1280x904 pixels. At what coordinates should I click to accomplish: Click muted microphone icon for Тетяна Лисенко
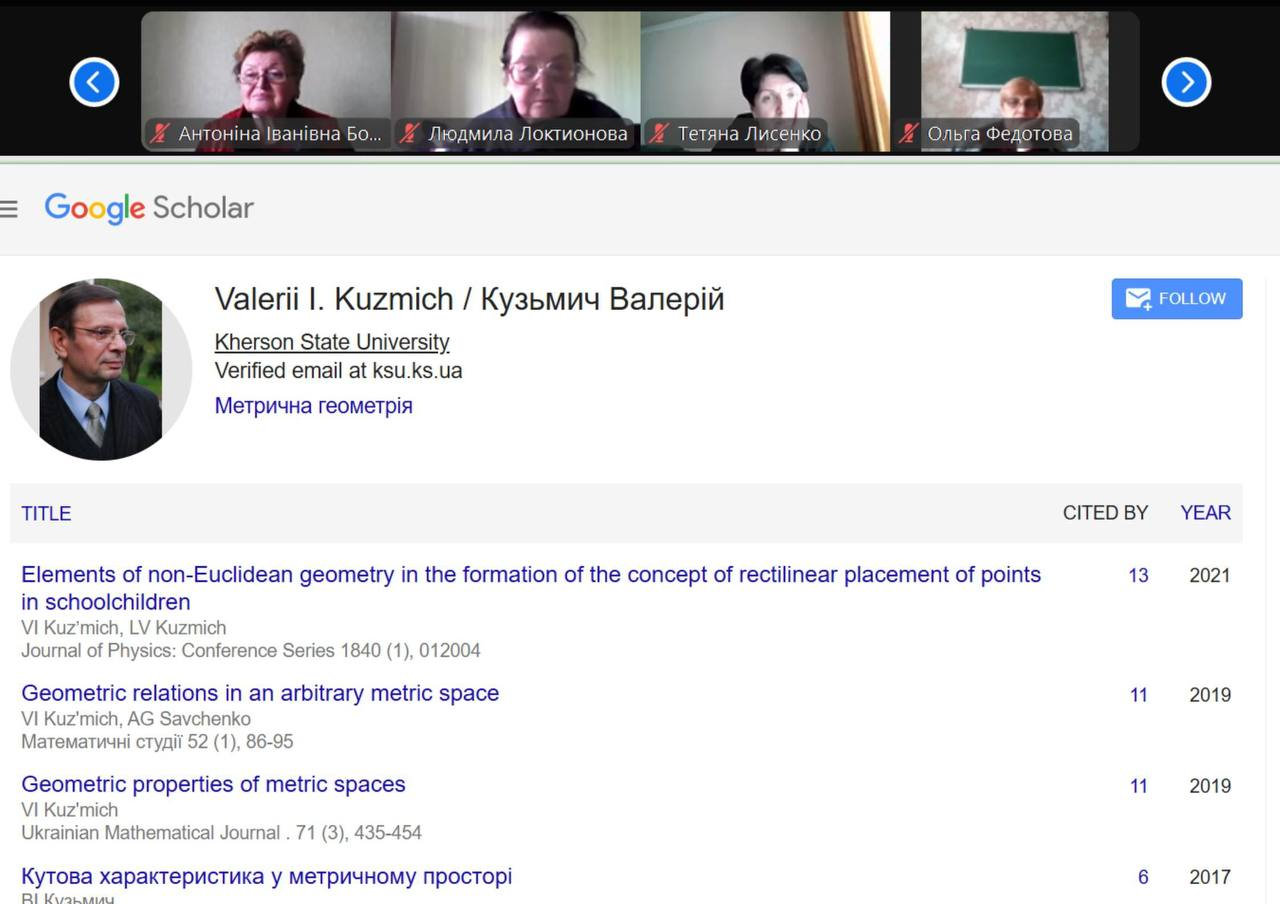658,133
